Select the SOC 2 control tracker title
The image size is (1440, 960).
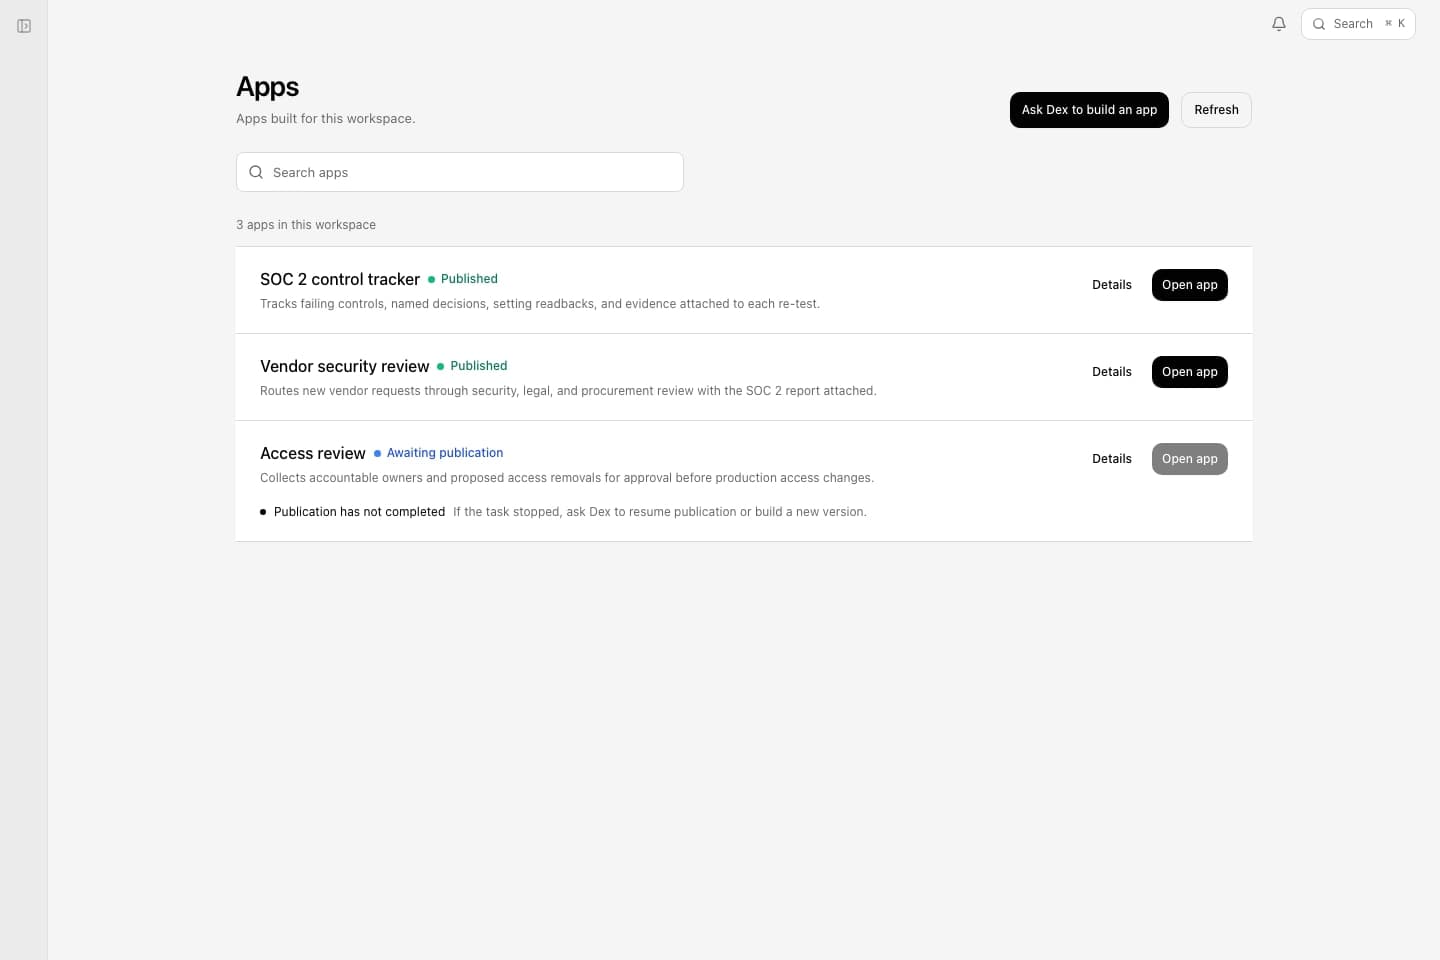[x=340, y=279]
